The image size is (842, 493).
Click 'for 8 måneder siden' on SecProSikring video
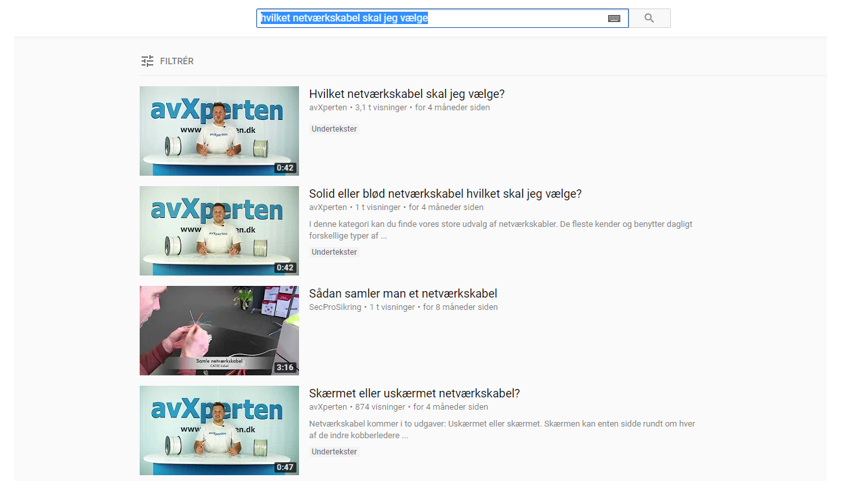pos(460,307)
